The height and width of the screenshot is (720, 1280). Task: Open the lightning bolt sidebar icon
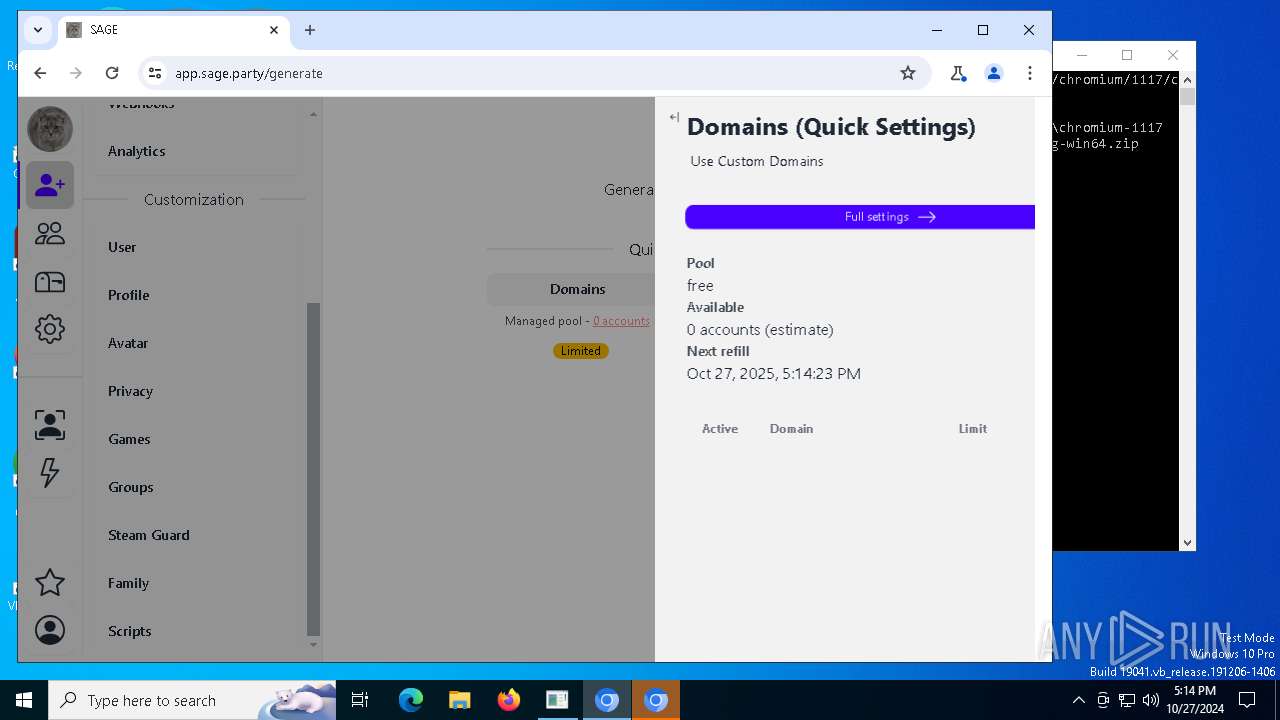click(x=50, y=473)
